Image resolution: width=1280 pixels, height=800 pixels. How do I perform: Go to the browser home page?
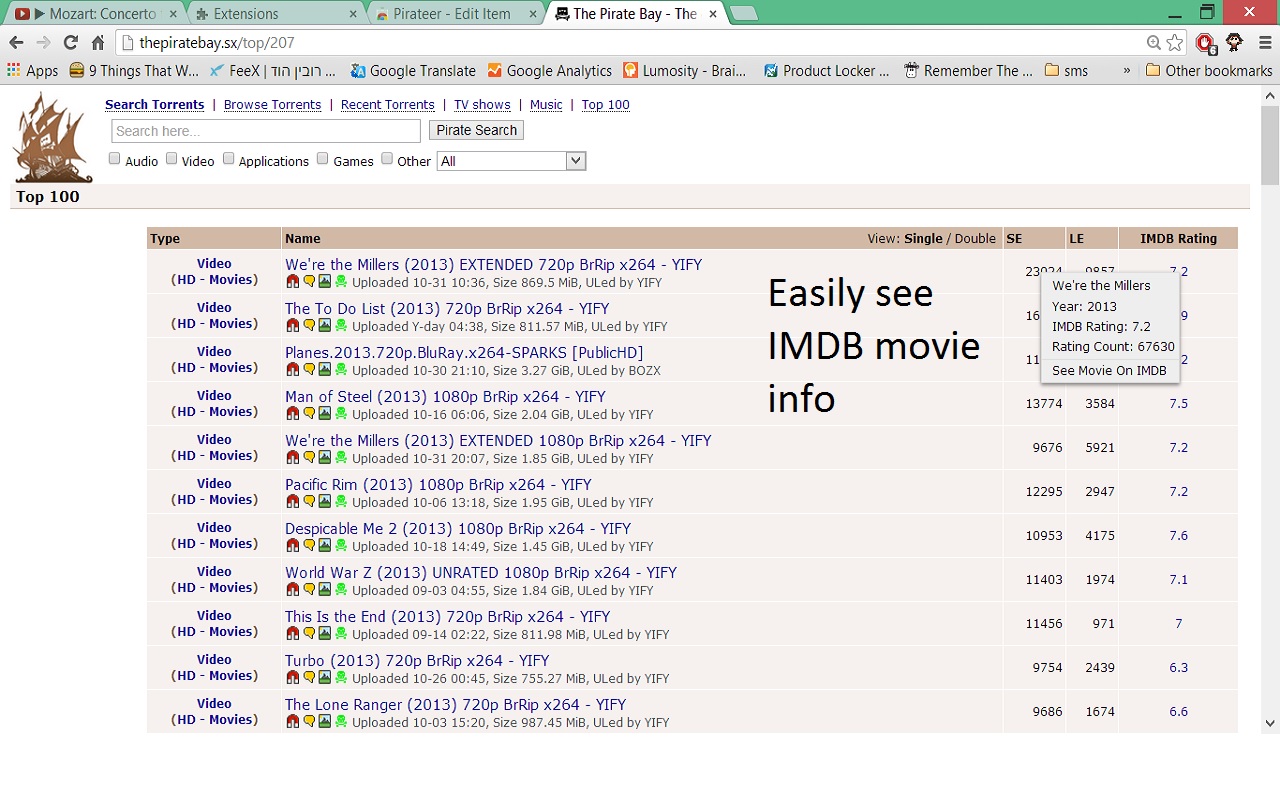point(98,43)
